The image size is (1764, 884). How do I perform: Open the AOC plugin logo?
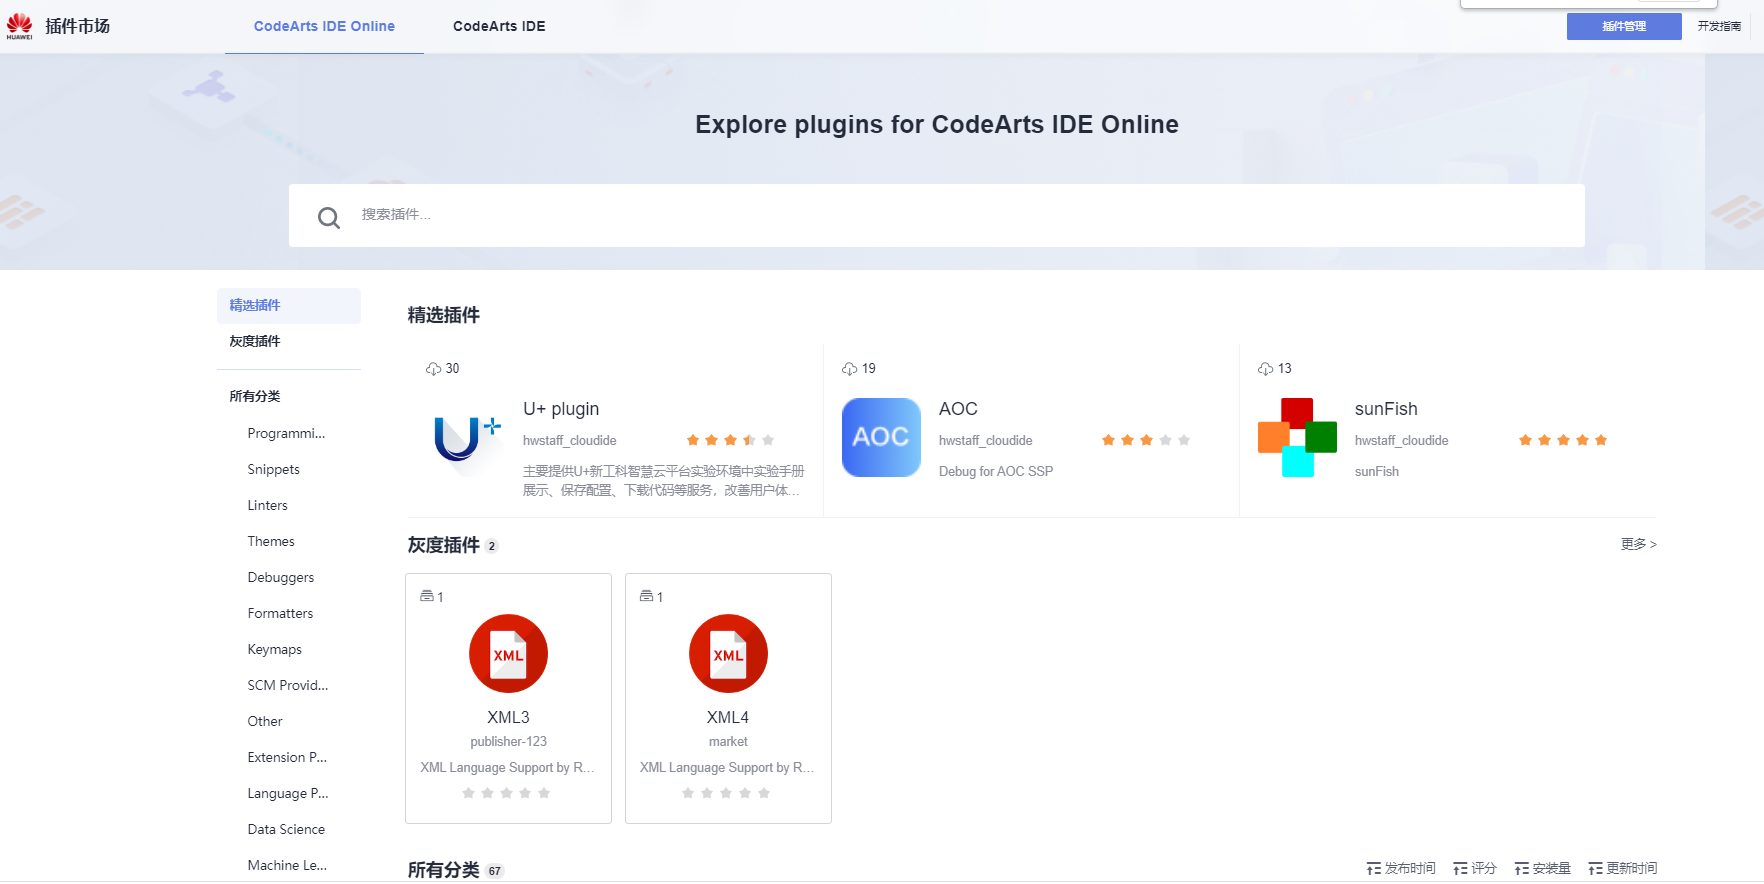point(881,438)
